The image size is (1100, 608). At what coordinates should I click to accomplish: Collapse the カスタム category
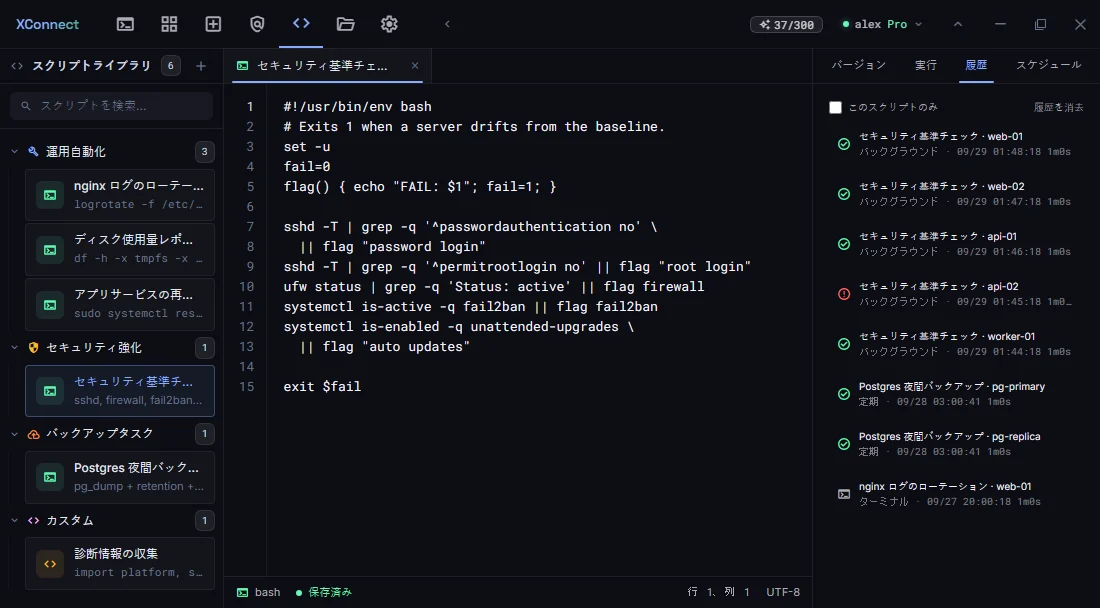15,520
